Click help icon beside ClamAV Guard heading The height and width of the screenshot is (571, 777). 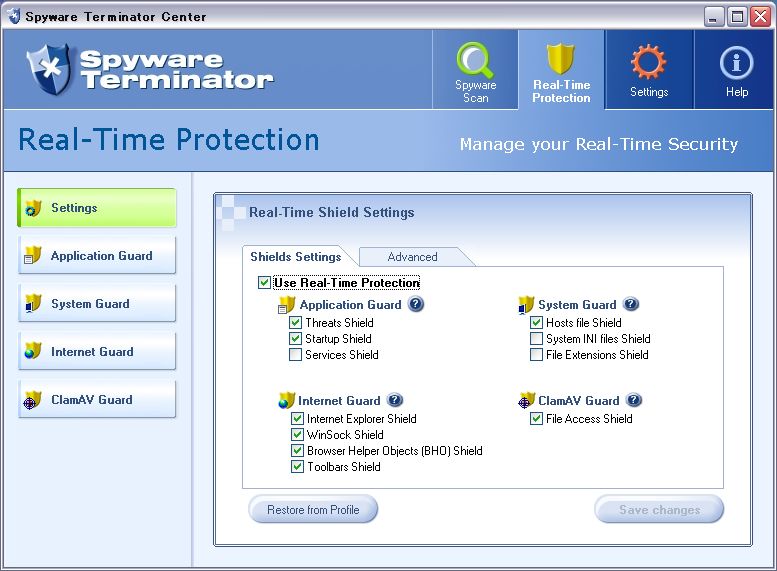click(634, 400)
